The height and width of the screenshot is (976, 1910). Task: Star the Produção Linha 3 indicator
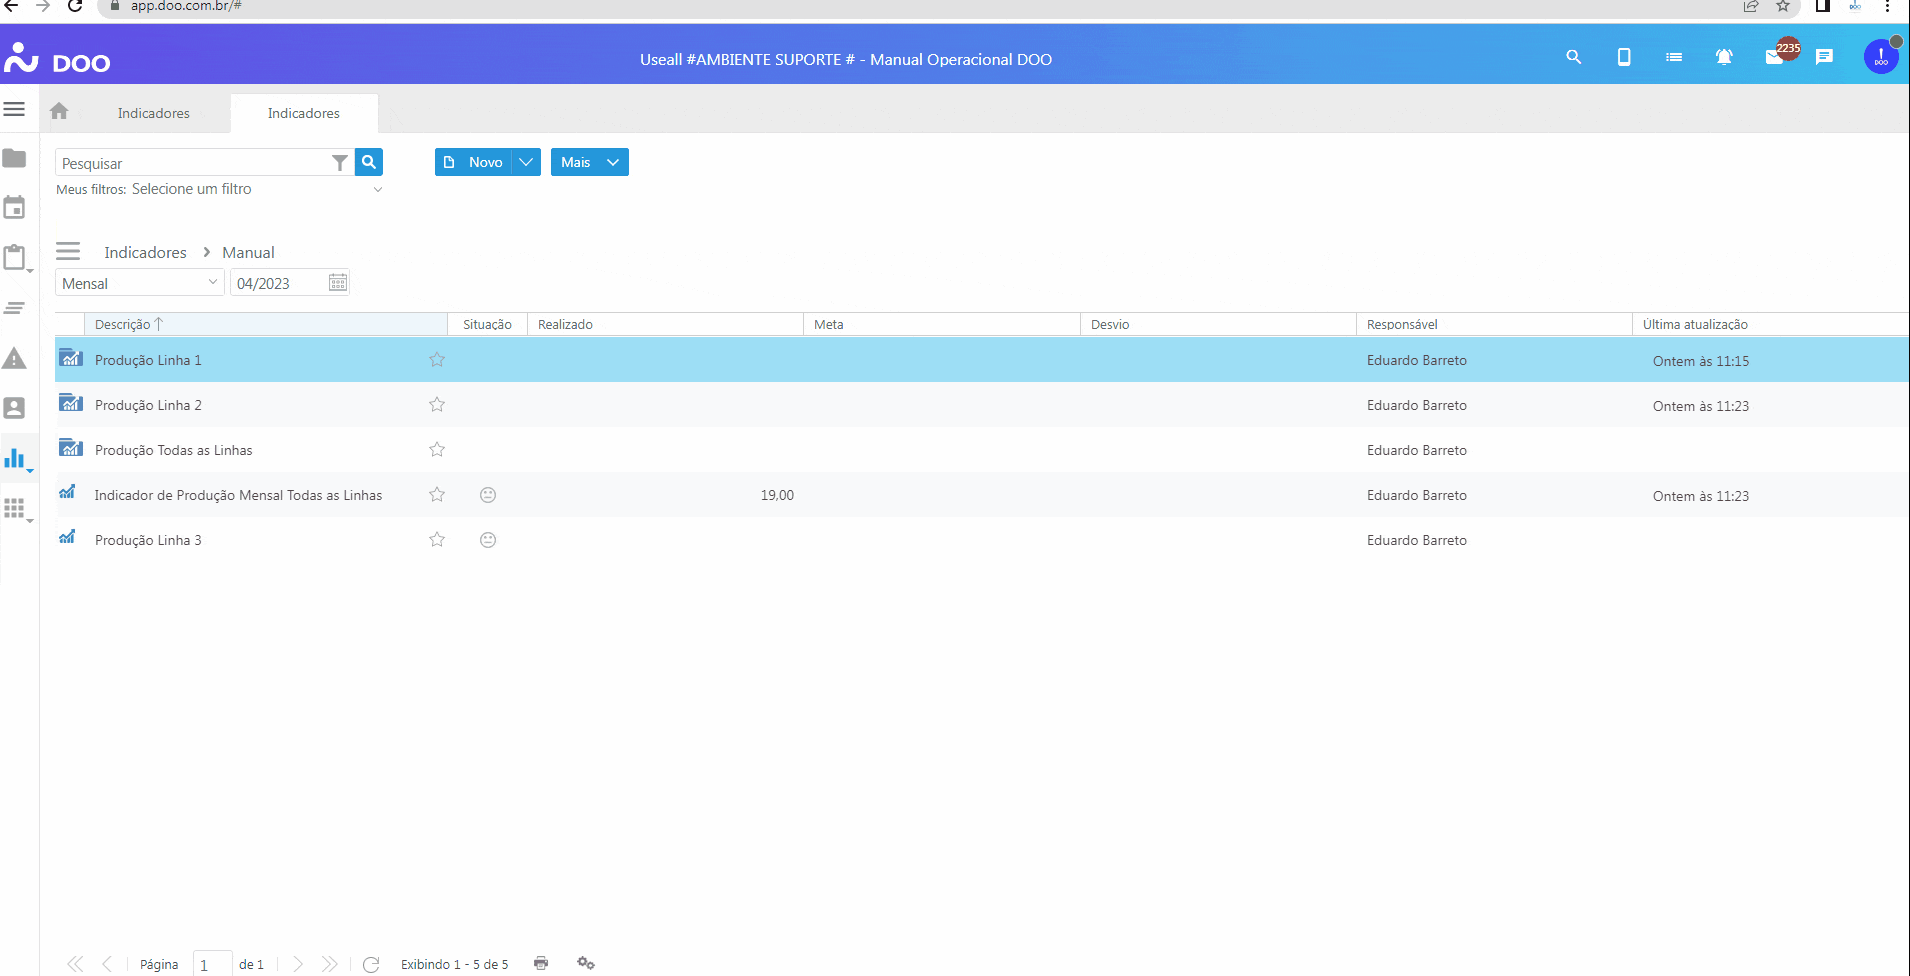point(437,540)
